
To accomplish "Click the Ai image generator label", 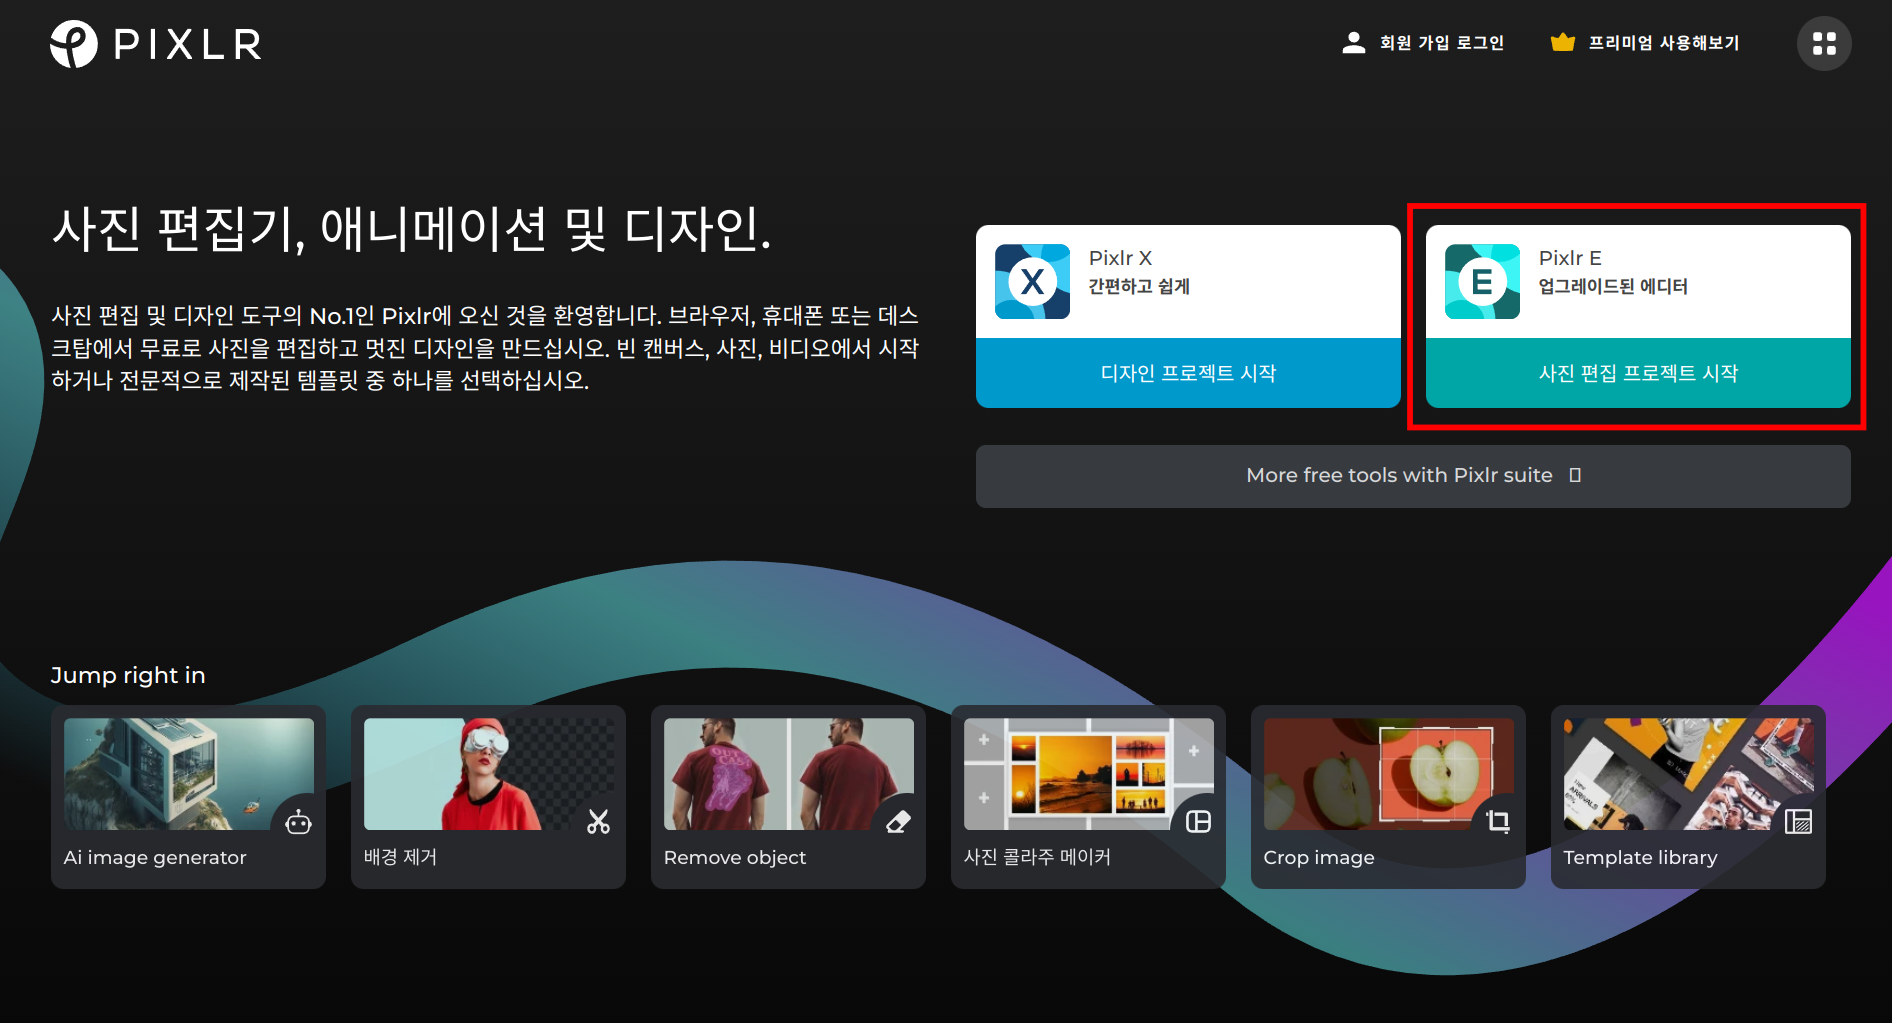I will (x=155, y=858).
